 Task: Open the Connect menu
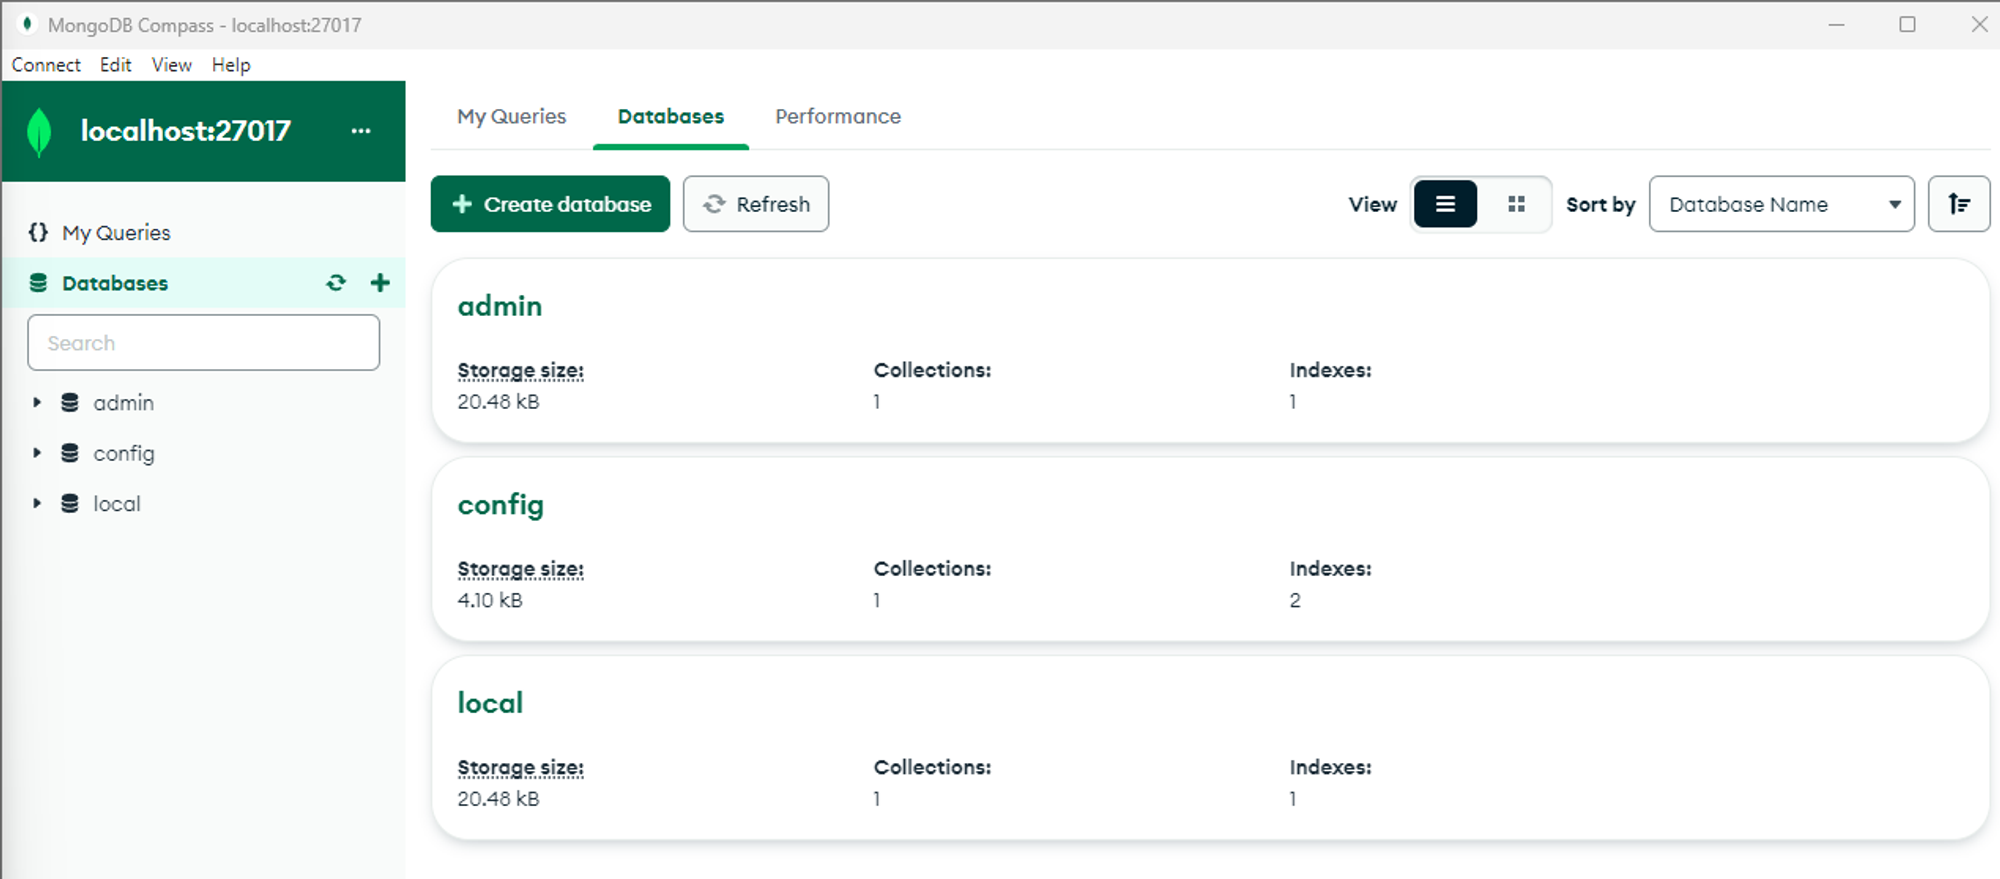tap(46, 65)
